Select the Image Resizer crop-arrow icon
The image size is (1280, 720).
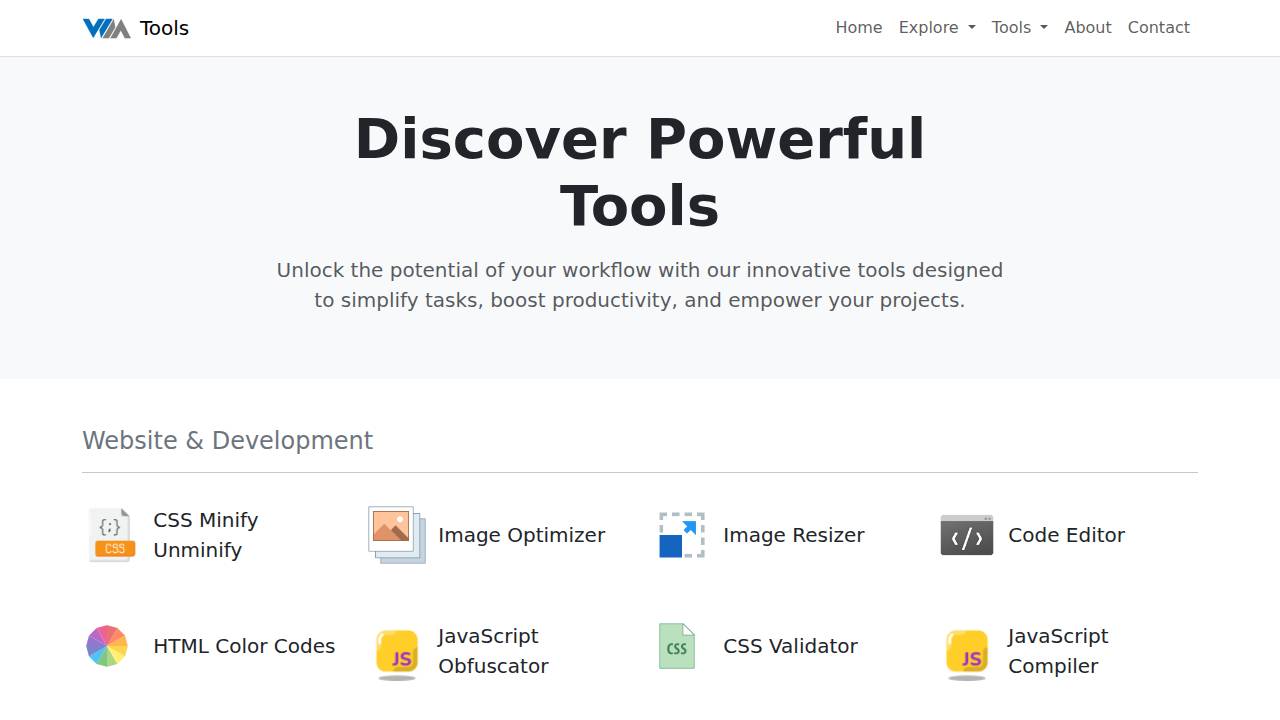point(681,535)
